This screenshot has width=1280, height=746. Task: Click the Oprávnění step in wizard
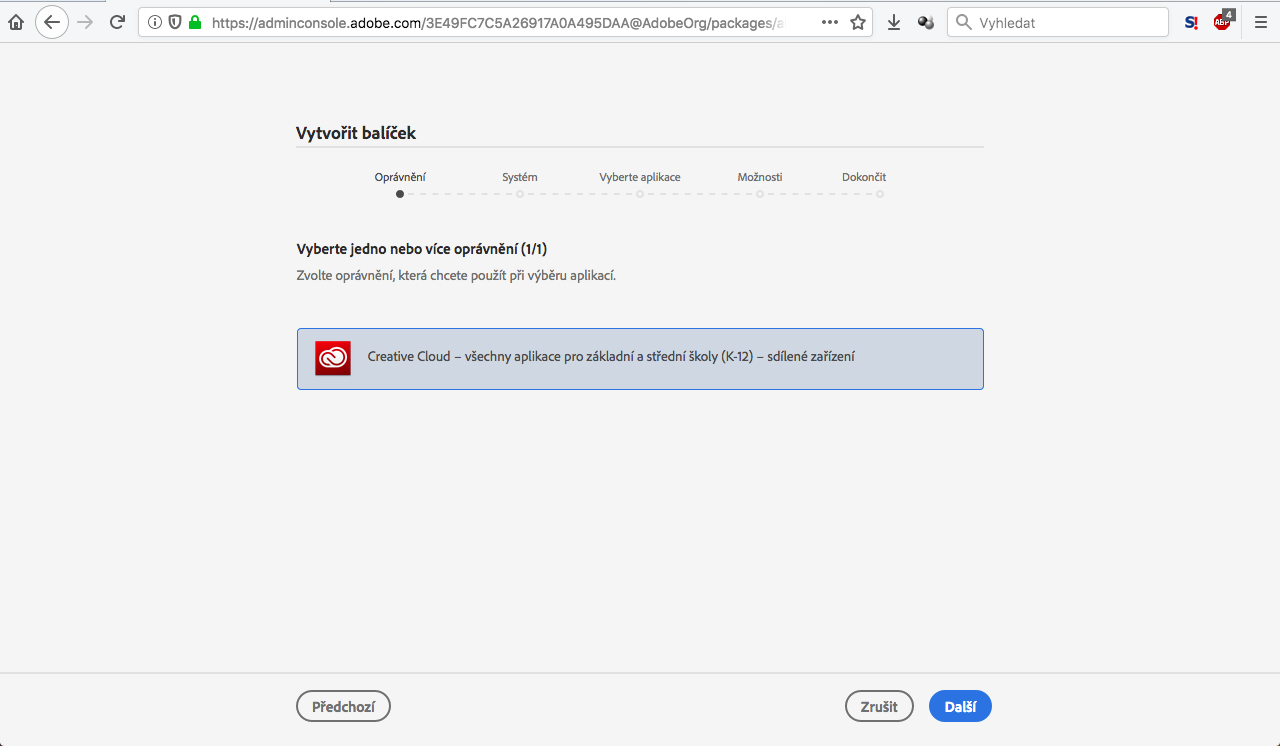[400, 177]
